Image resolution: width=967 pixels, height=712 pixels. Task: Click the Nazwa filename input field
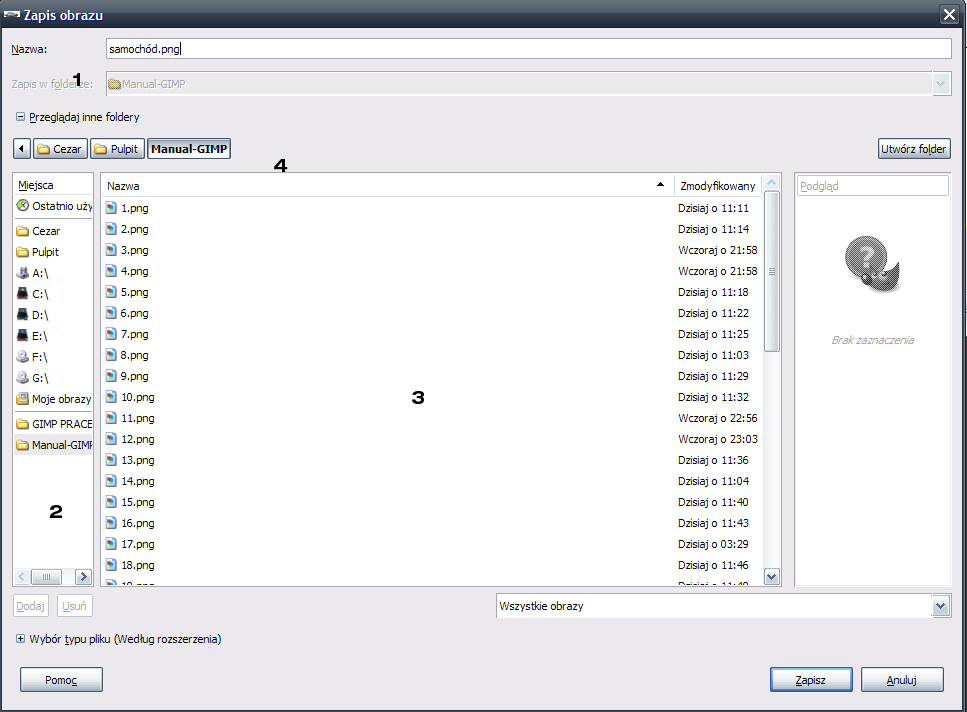click(528, 48)
